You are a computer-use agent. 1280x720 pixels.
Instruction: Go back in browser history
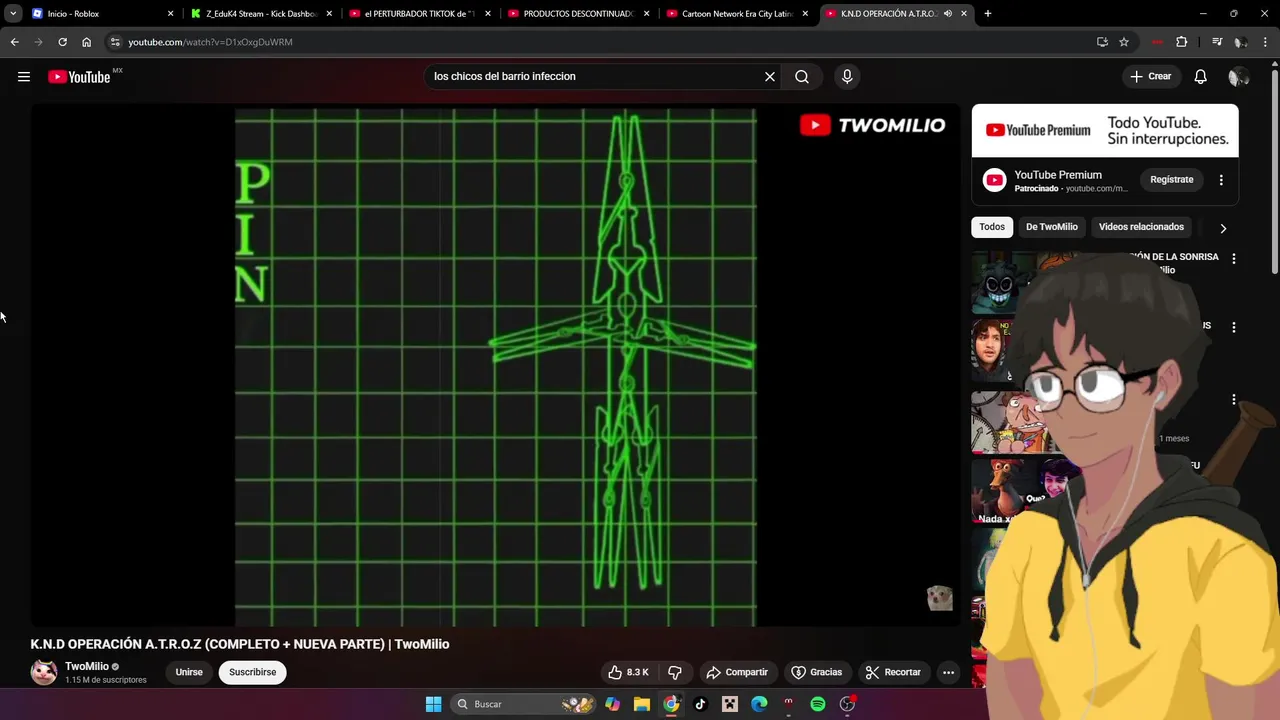click(14, 42)
